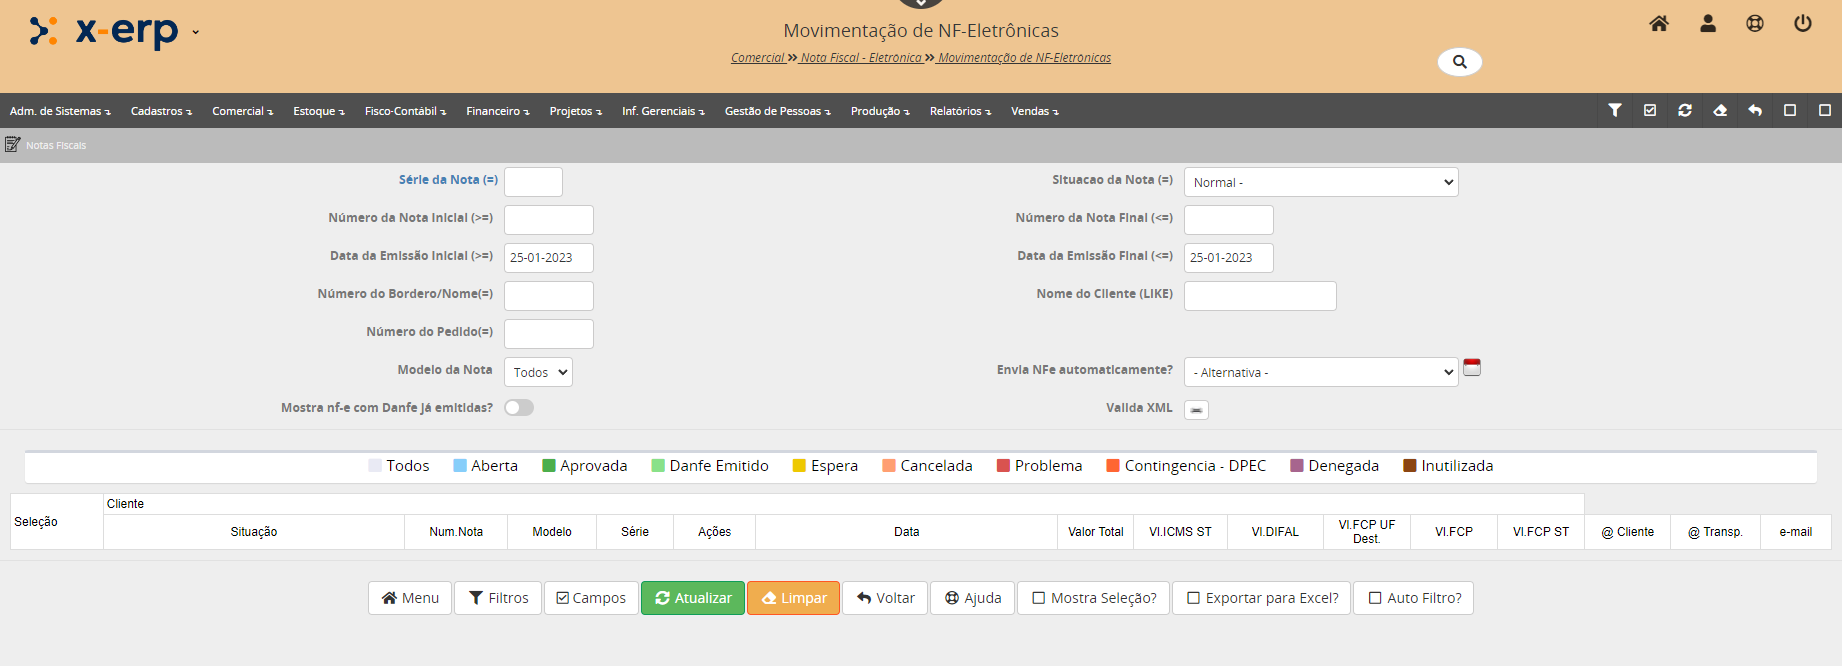Click the eraser icon in dark toolbar
Viewport: 1842px width, 666px height.
[x=1720, y=111]
